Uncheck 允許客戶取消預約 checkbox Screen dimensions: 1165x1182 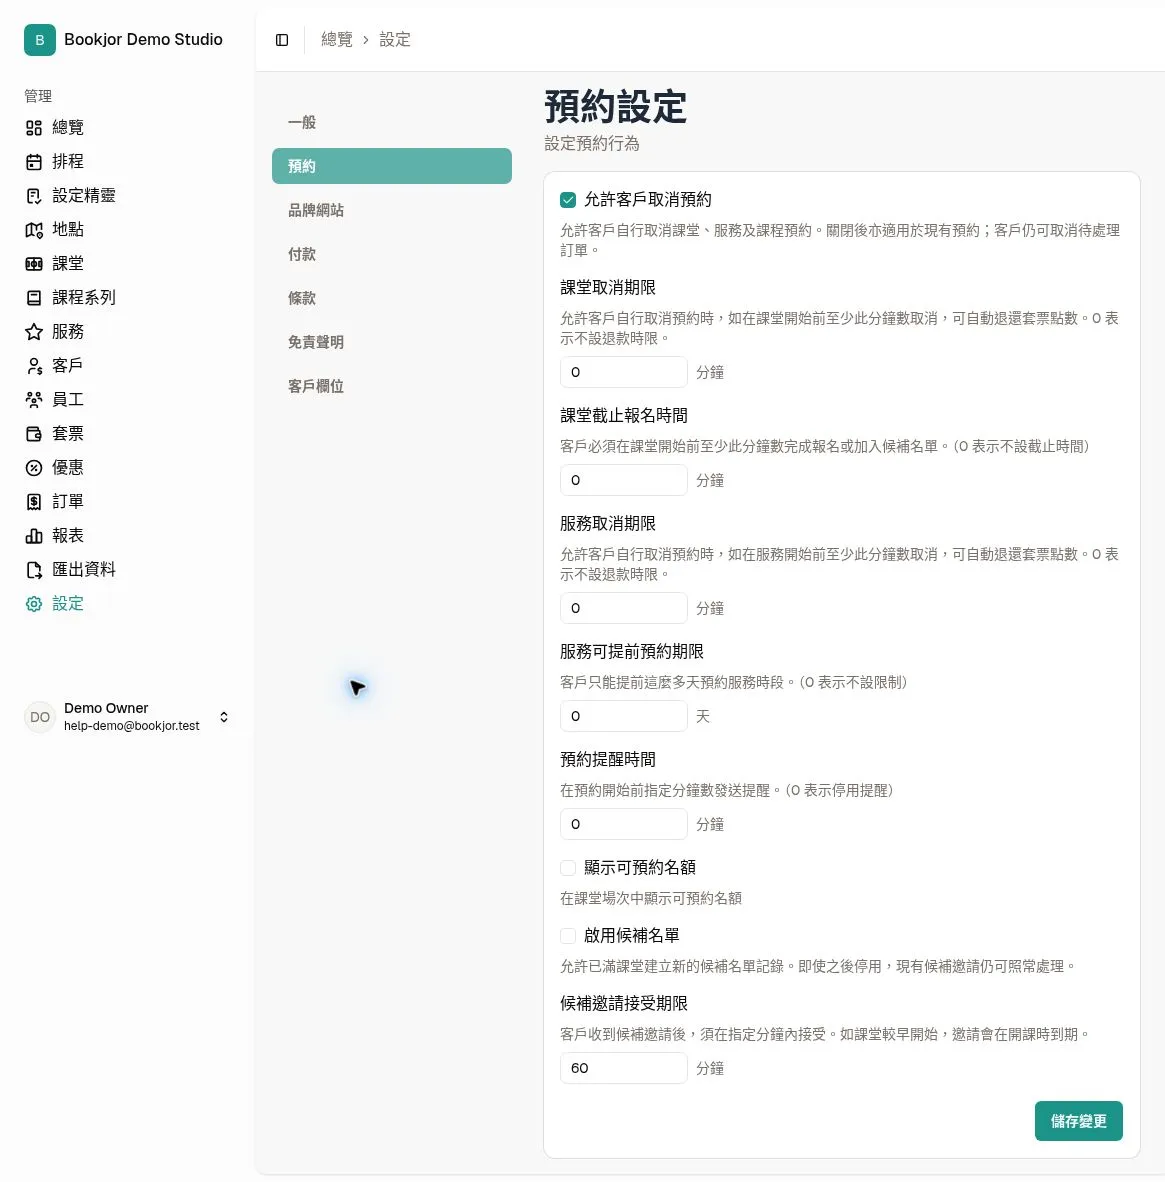pyautogui.click(x=568, y=200)
